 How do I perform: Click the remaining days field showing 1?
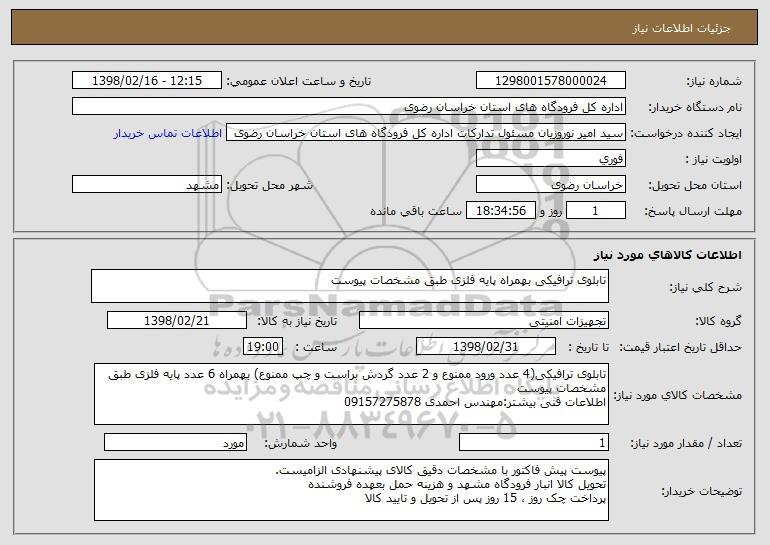(596, 211)
